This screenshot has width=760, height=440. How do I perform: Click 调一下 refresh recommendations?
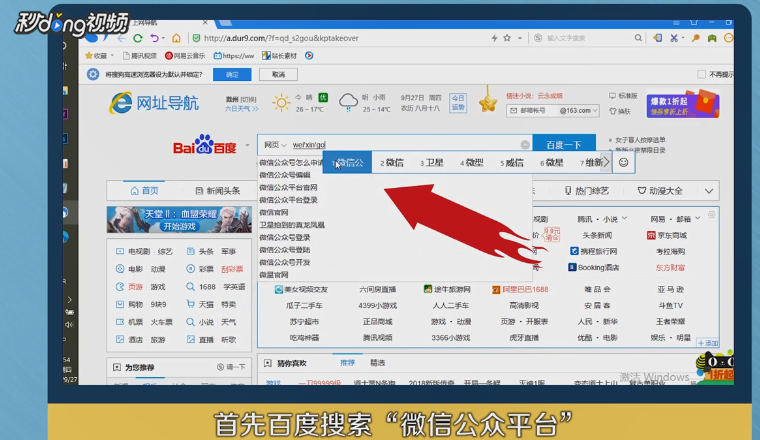(x=231, y=367)
